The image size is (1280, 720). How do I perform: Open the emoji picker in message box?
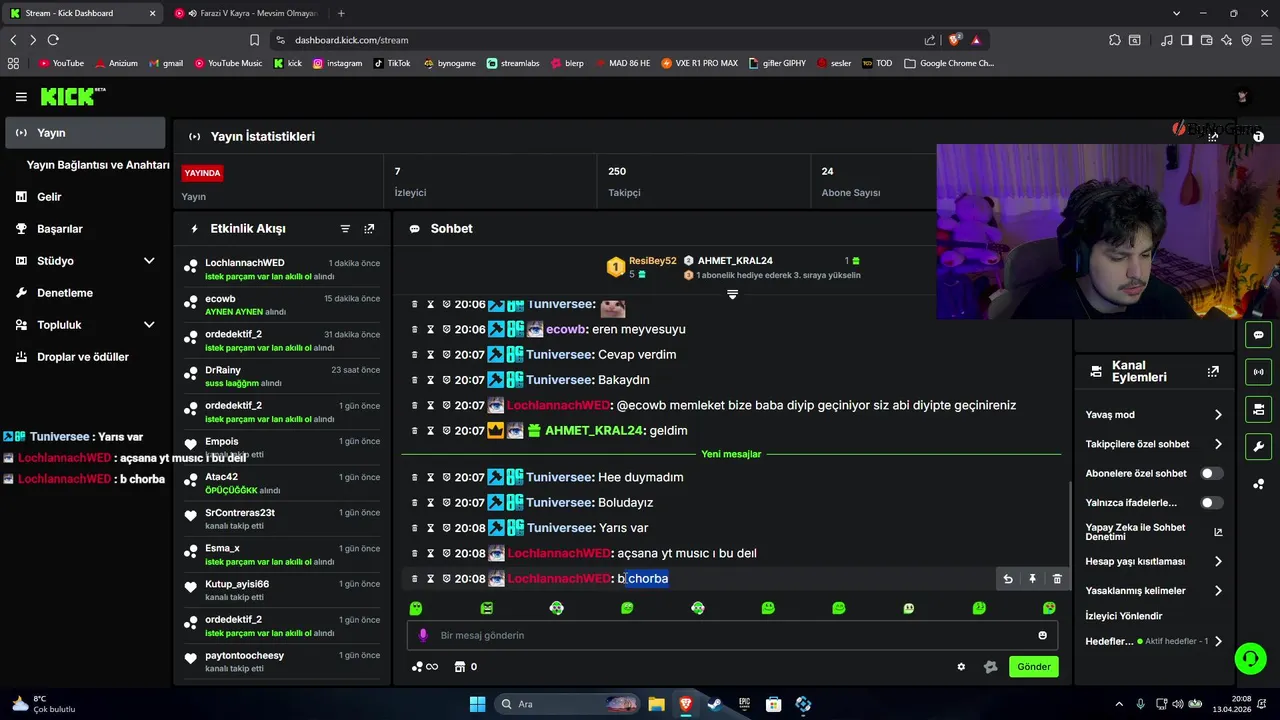1042,635
